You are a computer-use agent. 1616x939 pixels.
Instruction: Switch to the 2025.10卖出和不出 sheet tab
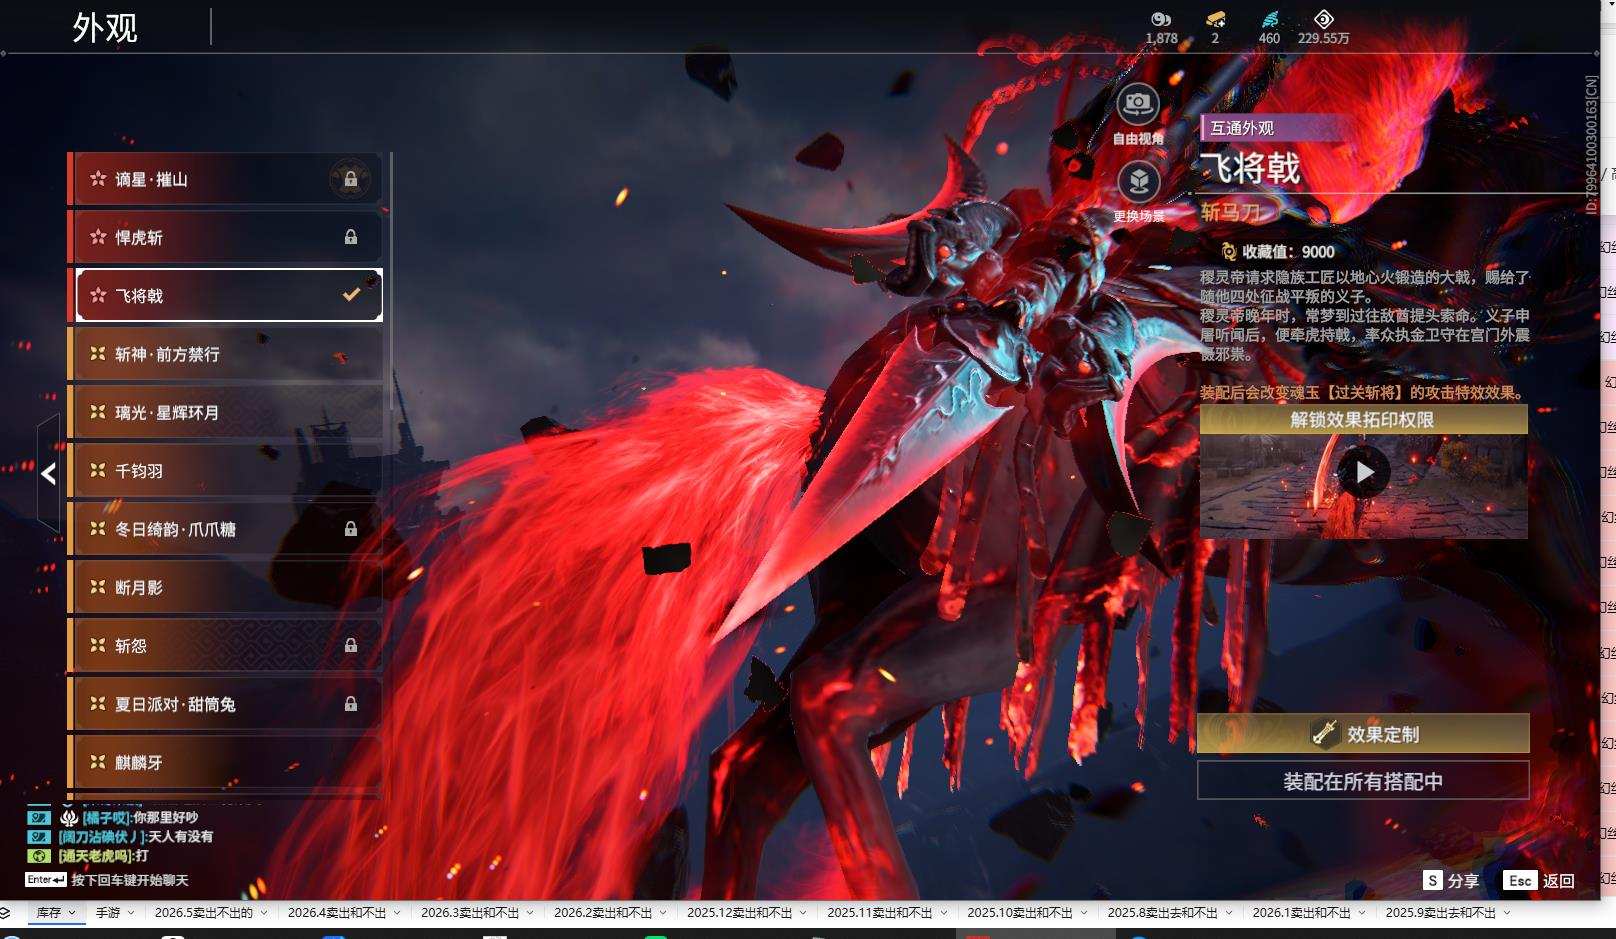1019,913
